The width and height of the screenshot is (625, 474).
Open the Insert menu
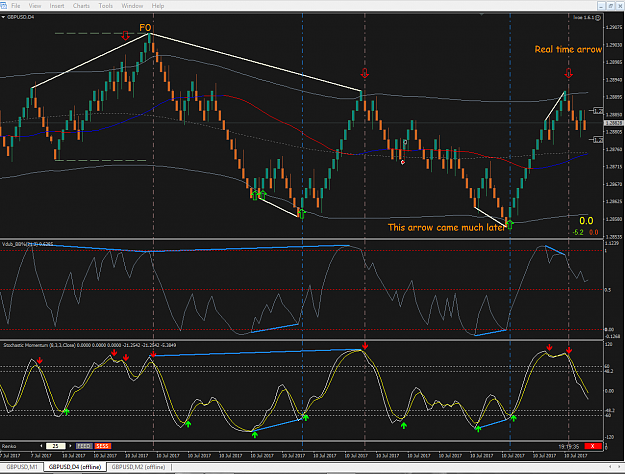pyautogui.click(x=57, y=6)
